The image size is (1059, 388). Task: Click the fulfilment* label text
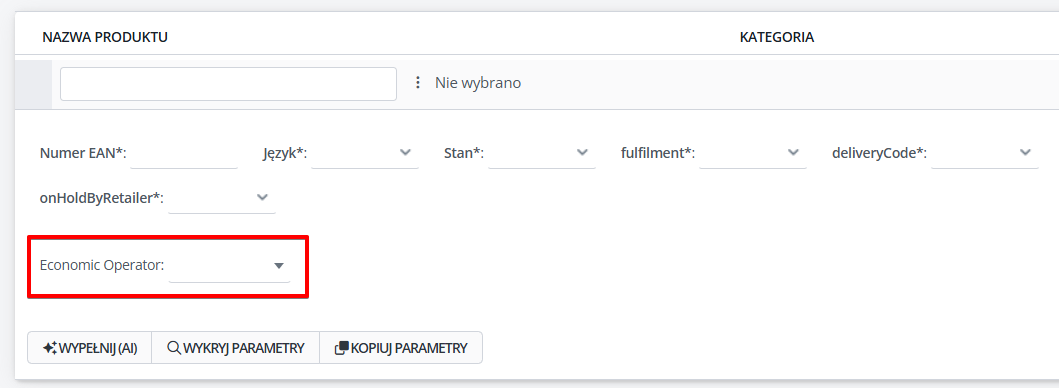658,153
